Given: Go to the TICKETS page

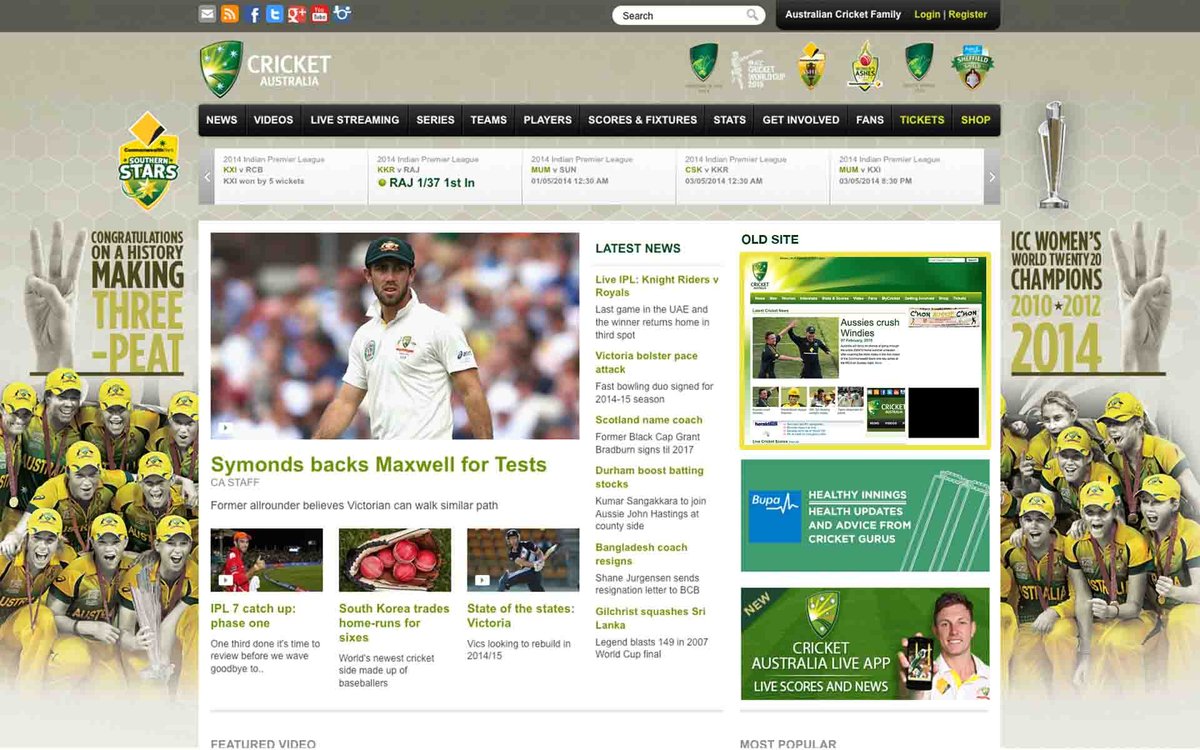Looking at the screenshot, I should tap(922, 120).
